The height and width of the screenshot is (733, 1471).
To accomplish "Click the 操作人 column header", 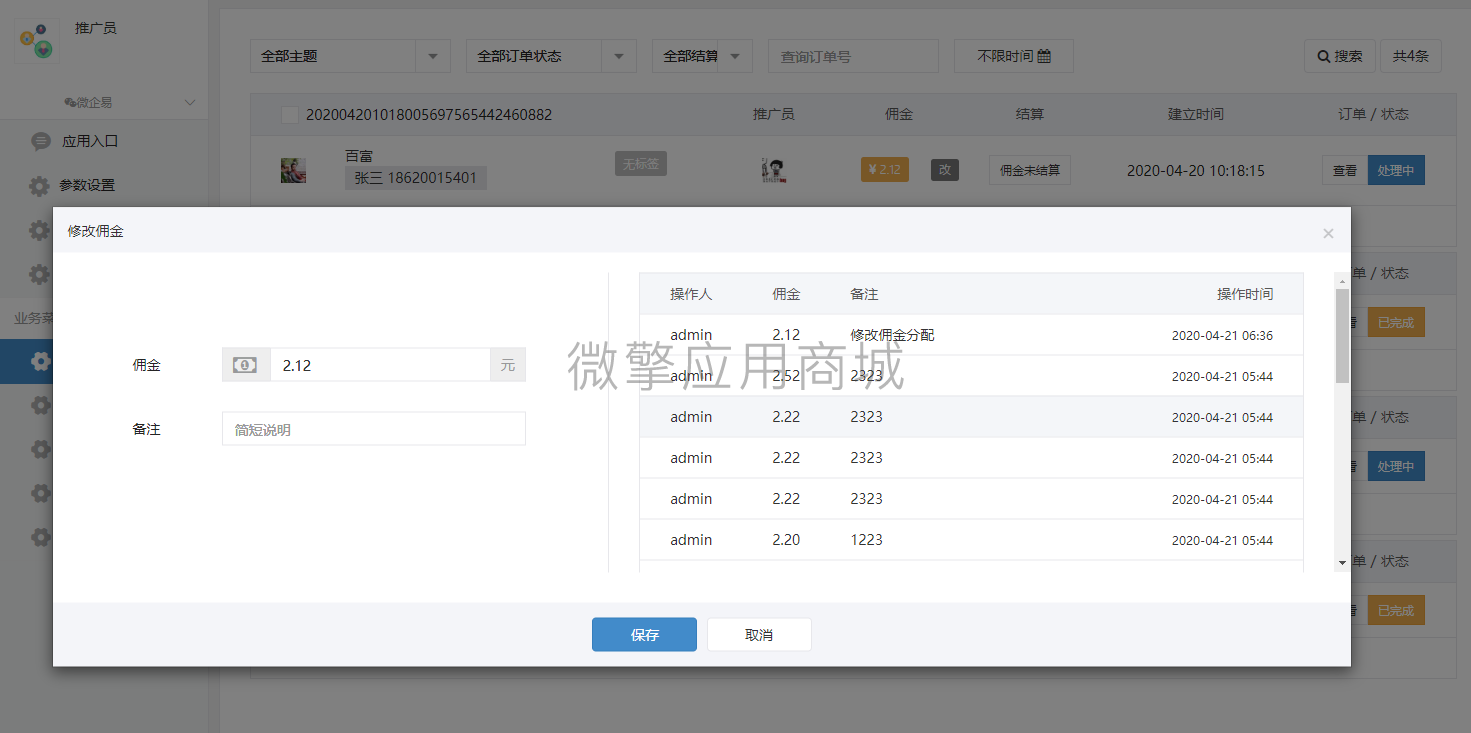I will (x=691, y=294).
